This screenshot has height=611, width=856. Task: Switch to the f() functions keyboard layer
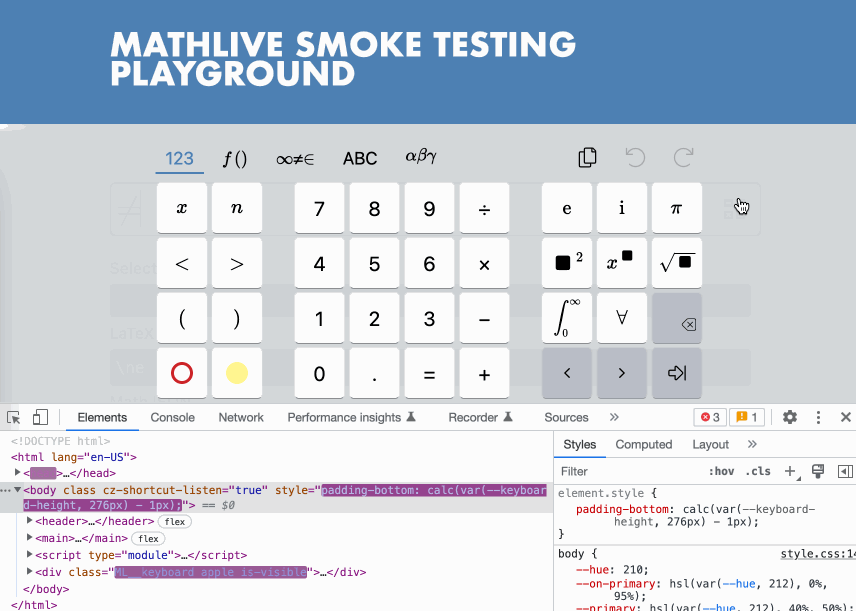235,158
